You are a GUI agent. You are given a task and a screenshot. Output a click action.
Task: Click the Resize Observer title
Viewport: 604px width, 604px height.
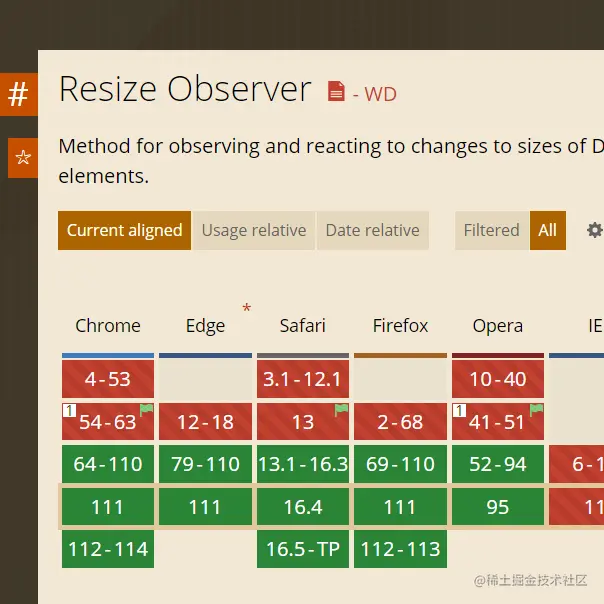[185, 89]
